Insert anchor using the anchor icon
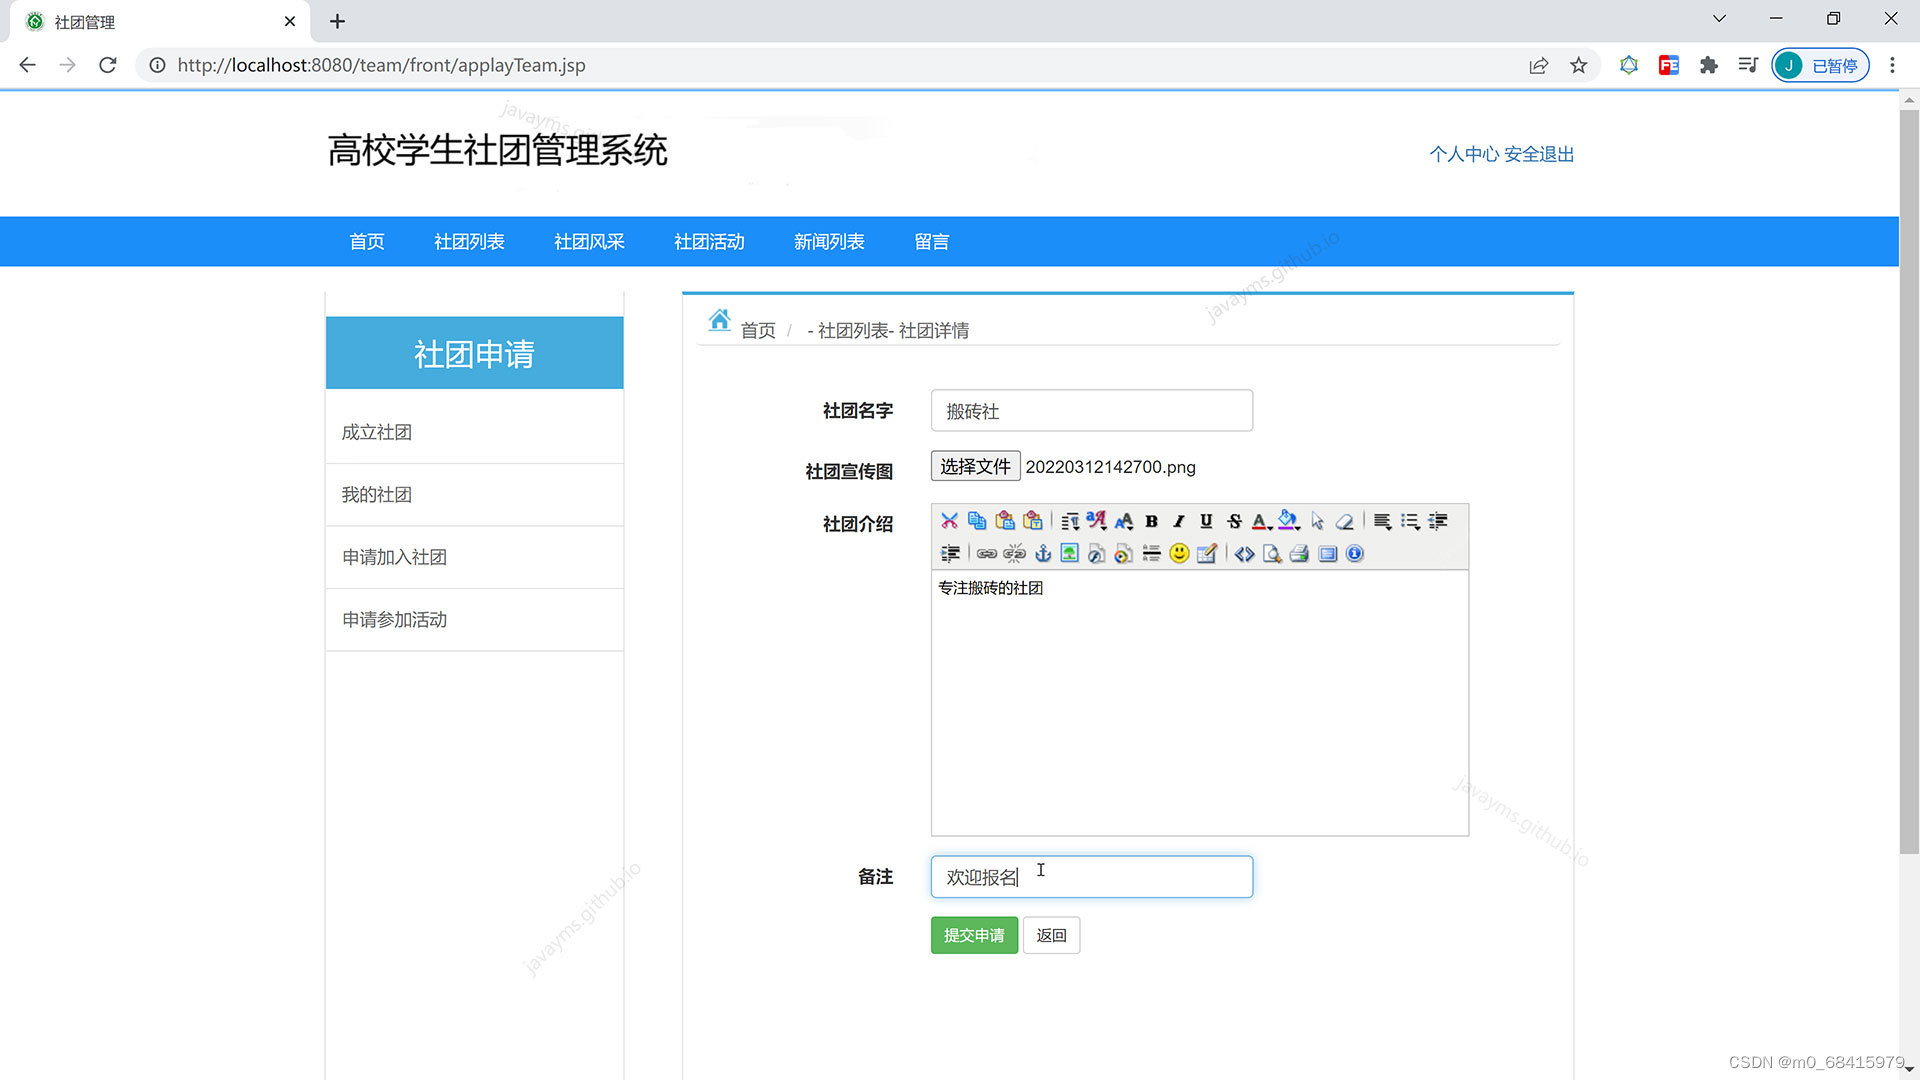Screen dimensions: 1920x1080 pos(1042,554)
